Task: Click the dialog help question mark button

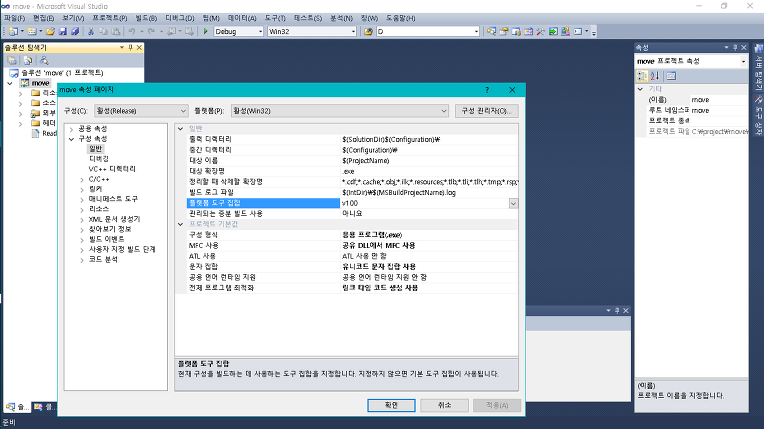Action: tap(487, 90)
